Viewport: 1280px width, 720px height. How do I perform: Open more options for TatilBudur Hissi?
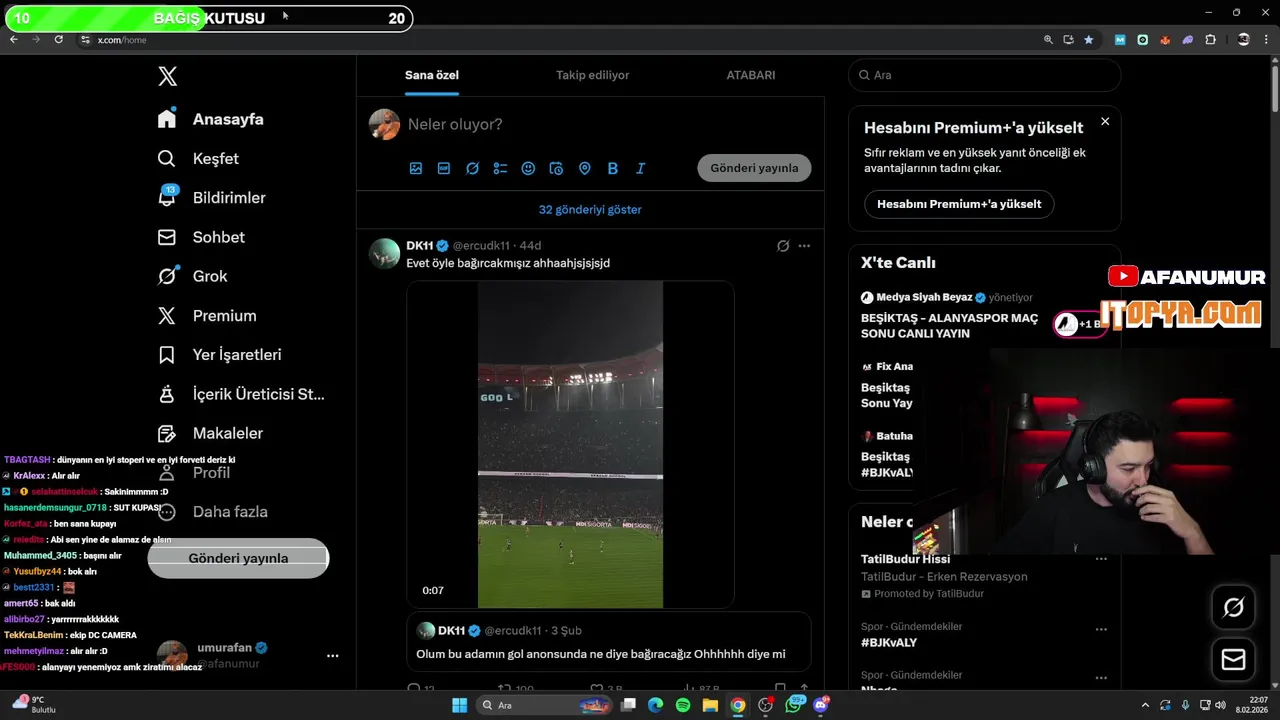pos(1101,559)
